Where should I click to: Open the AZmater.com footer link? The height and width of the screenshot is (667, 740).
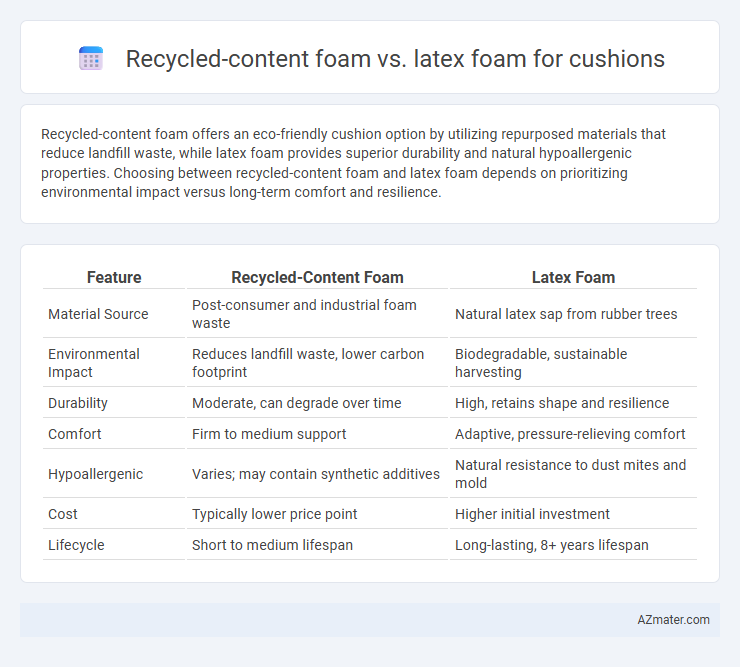coord(673,620)
